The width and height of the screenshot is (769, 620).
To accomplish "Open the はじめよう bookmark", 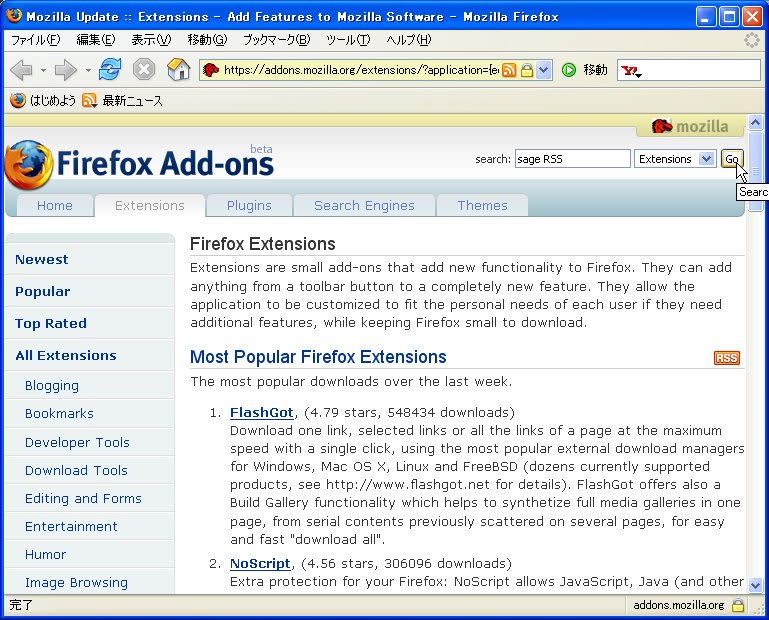I will pyautogui.click(x=43, y=101).
